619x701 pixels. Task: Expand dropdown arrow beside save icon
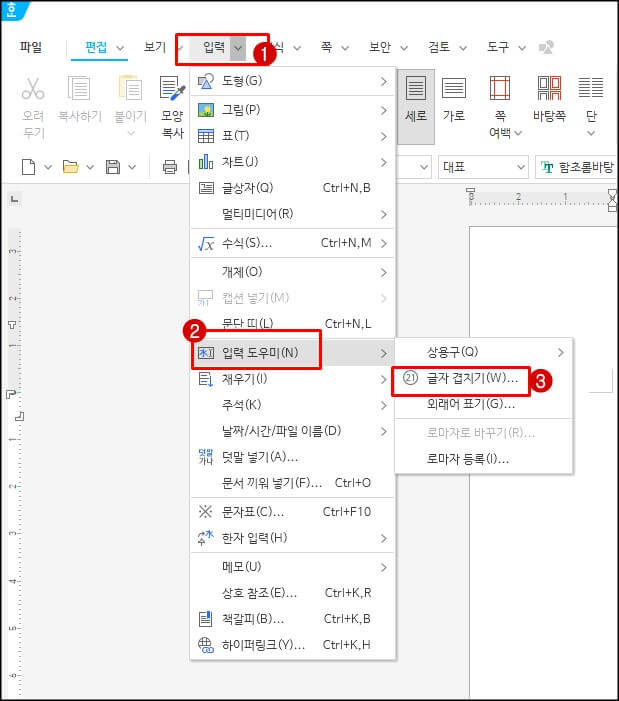(132, 167)
